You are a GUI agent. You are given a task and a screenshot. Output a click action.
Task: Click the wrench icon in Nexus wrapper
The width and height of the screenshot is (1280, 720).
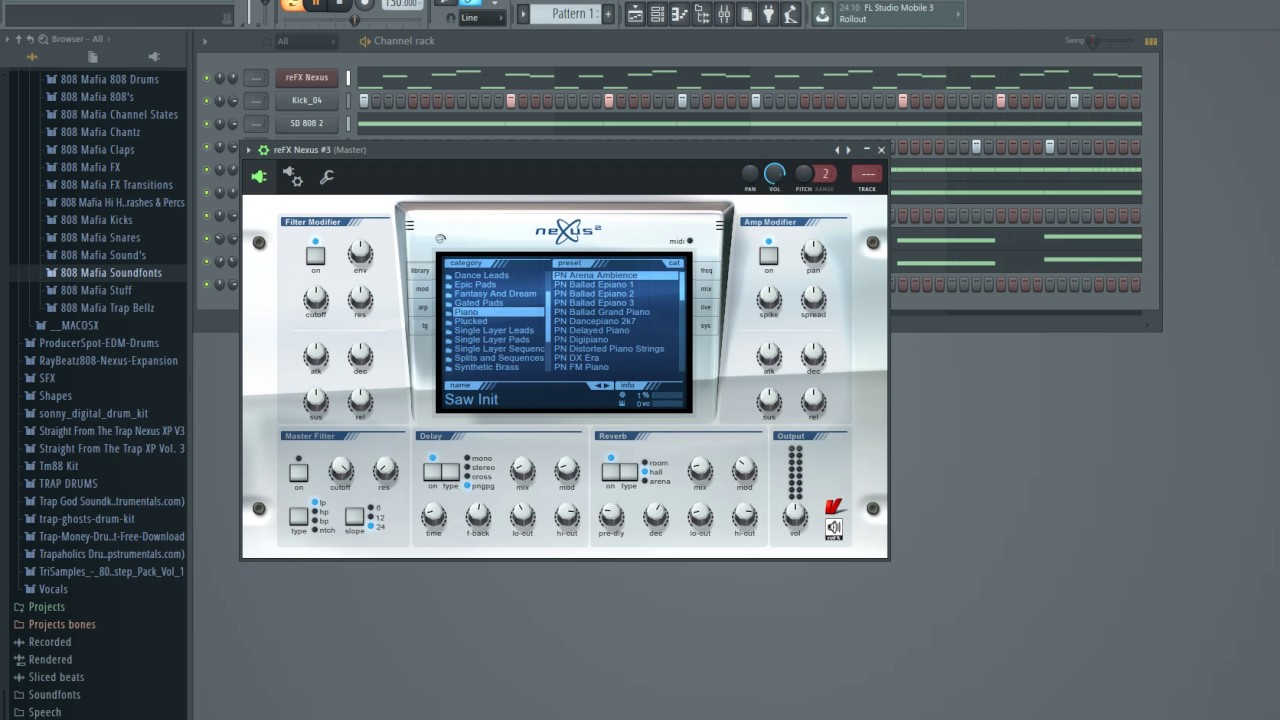tap(326, 177)
